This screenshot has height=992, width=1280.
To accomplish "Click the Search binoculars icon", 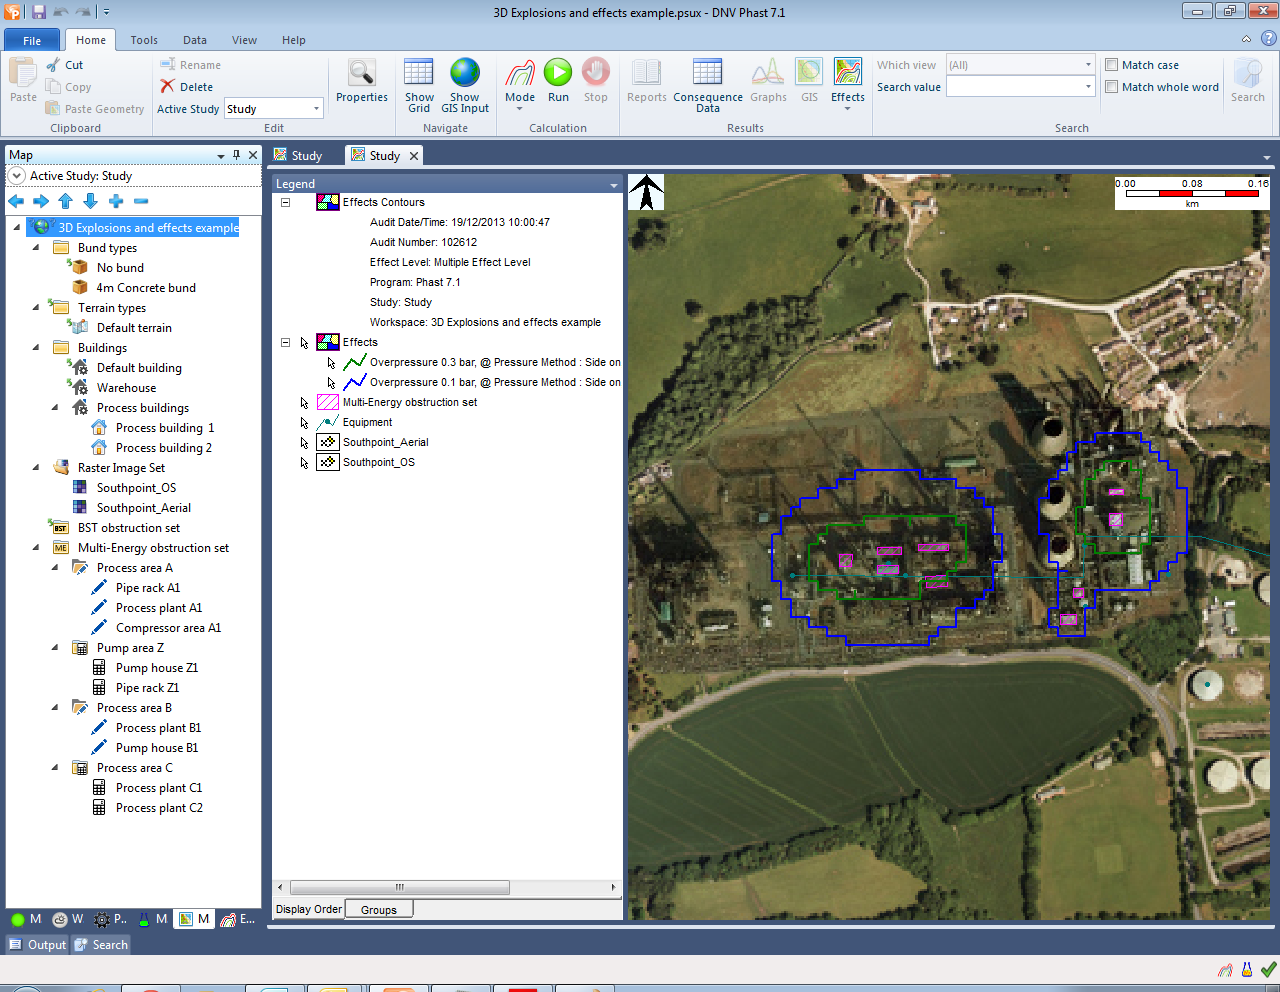I will click(x=1247, y=81).
